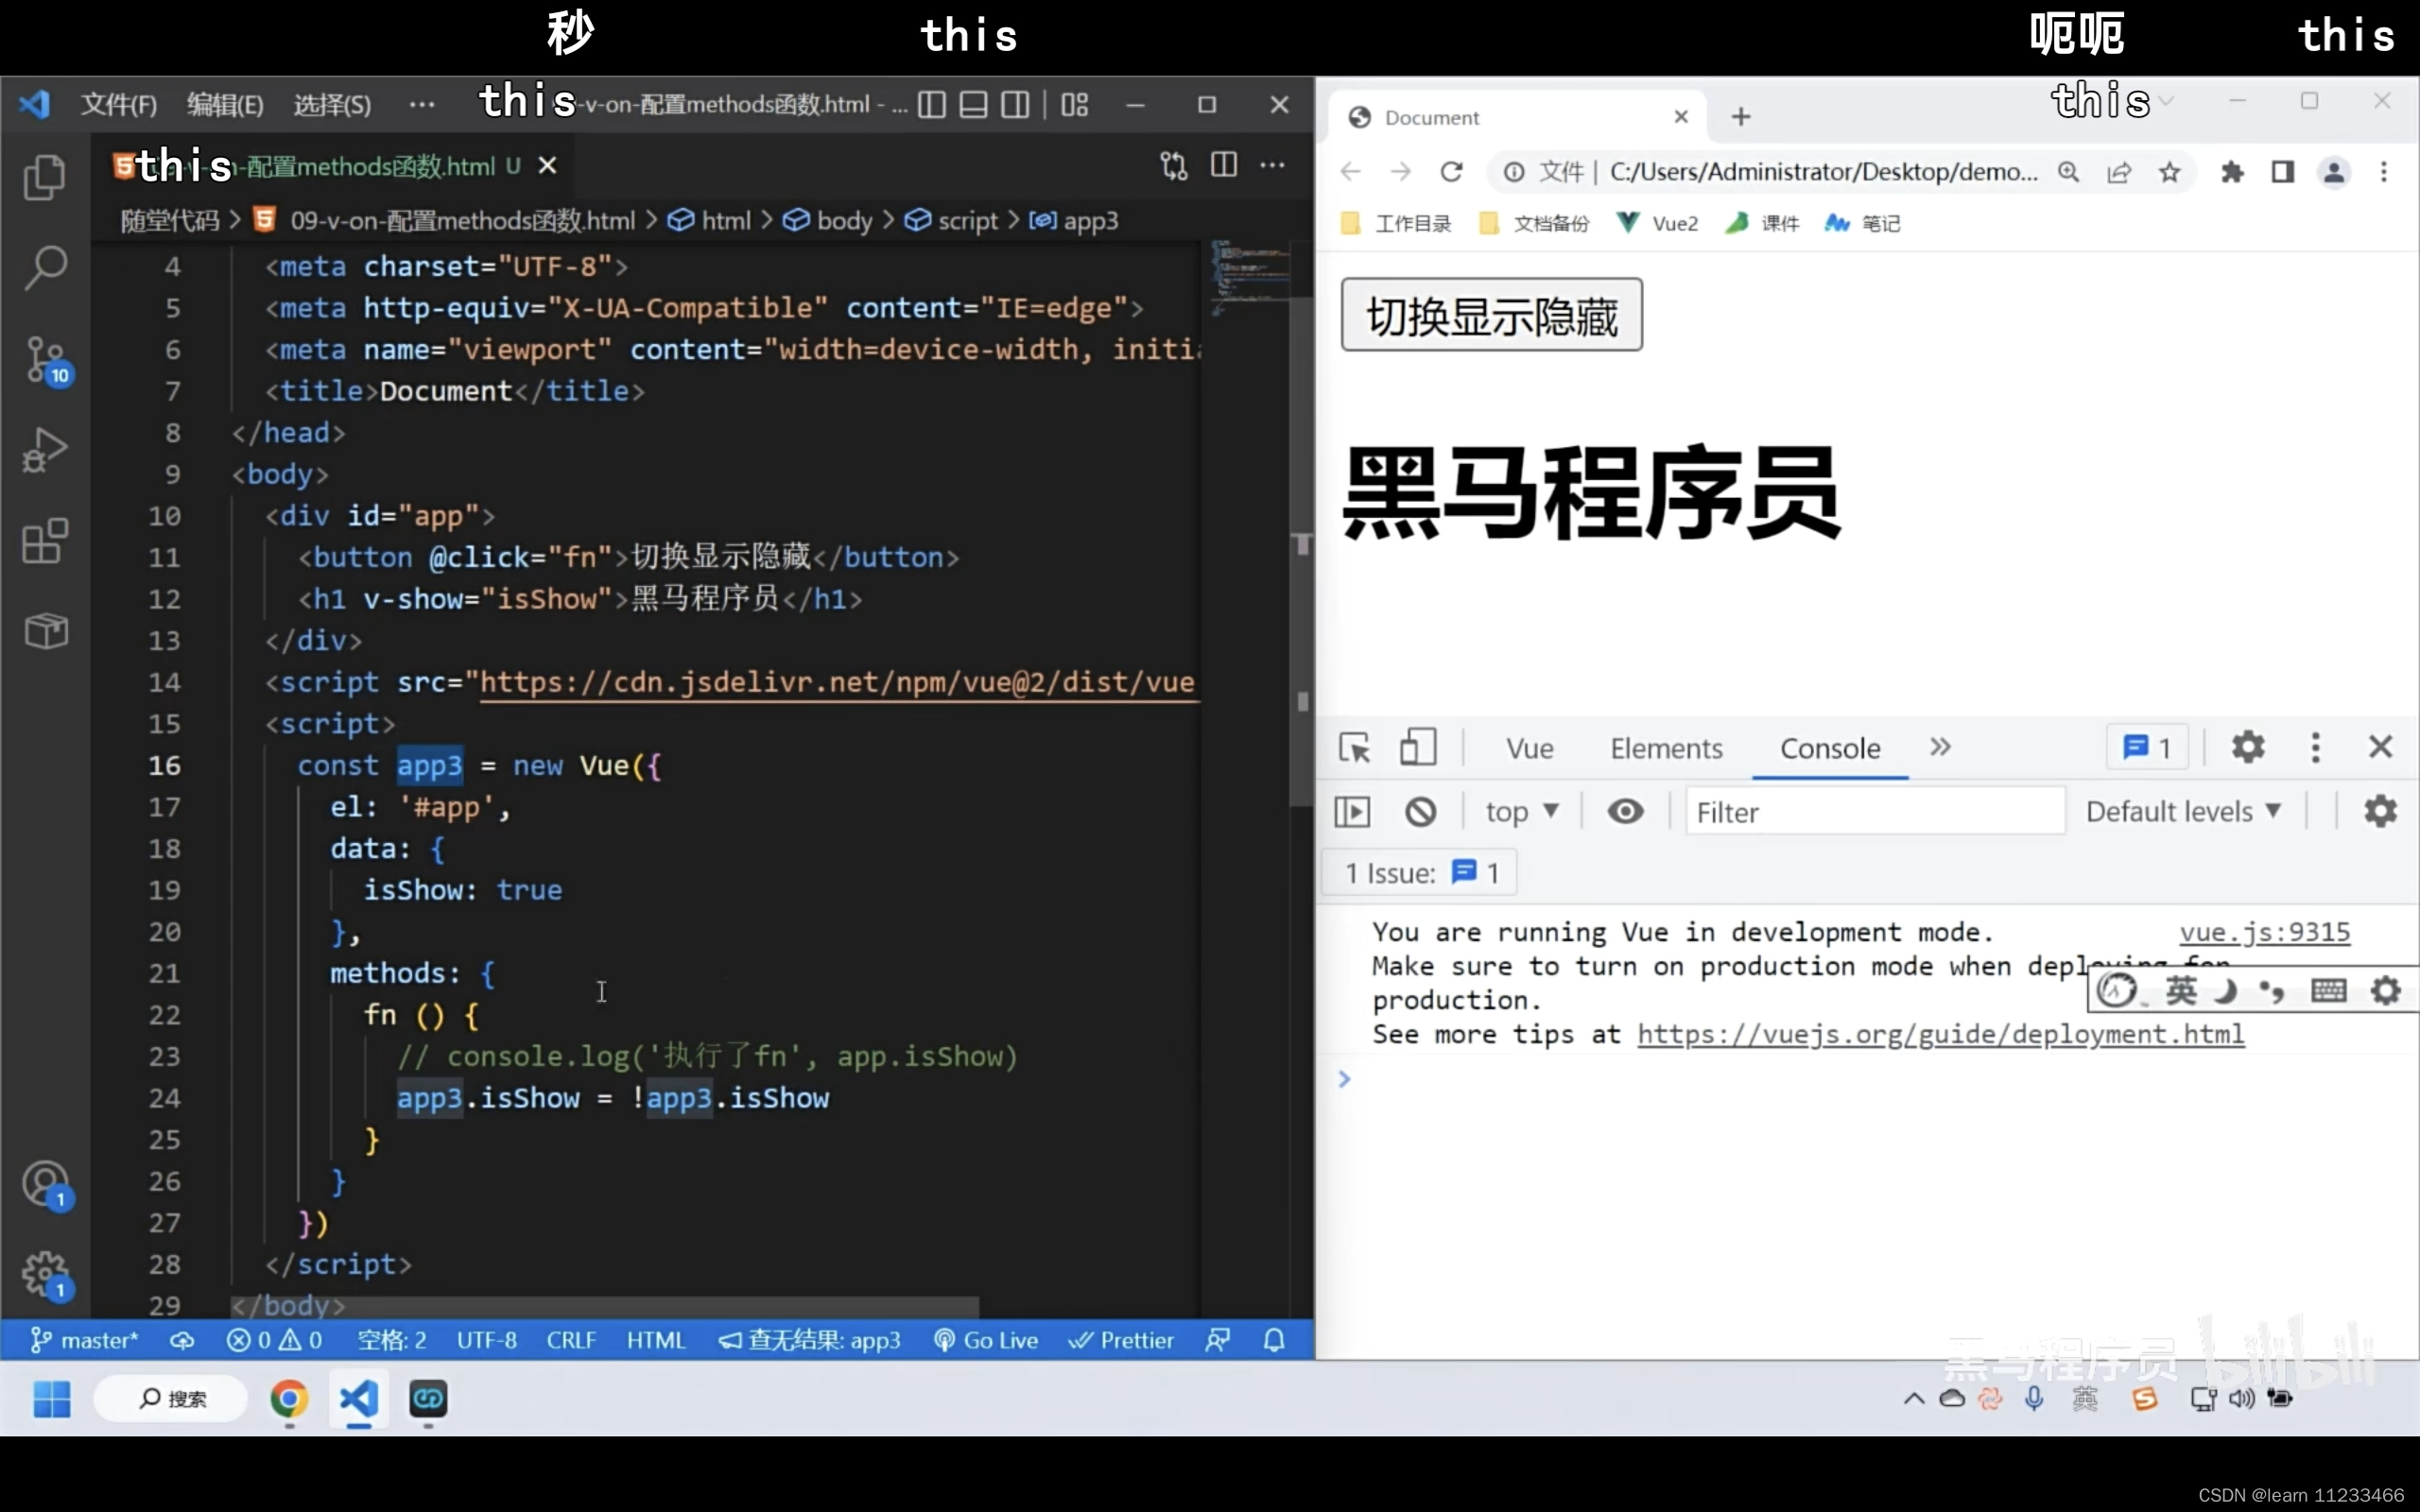Image resolution: width=2420 pixels, height=1512 pixels.
Task: Click the 切换显示隐藏 button on the page
Action: tap(1491, 316)
